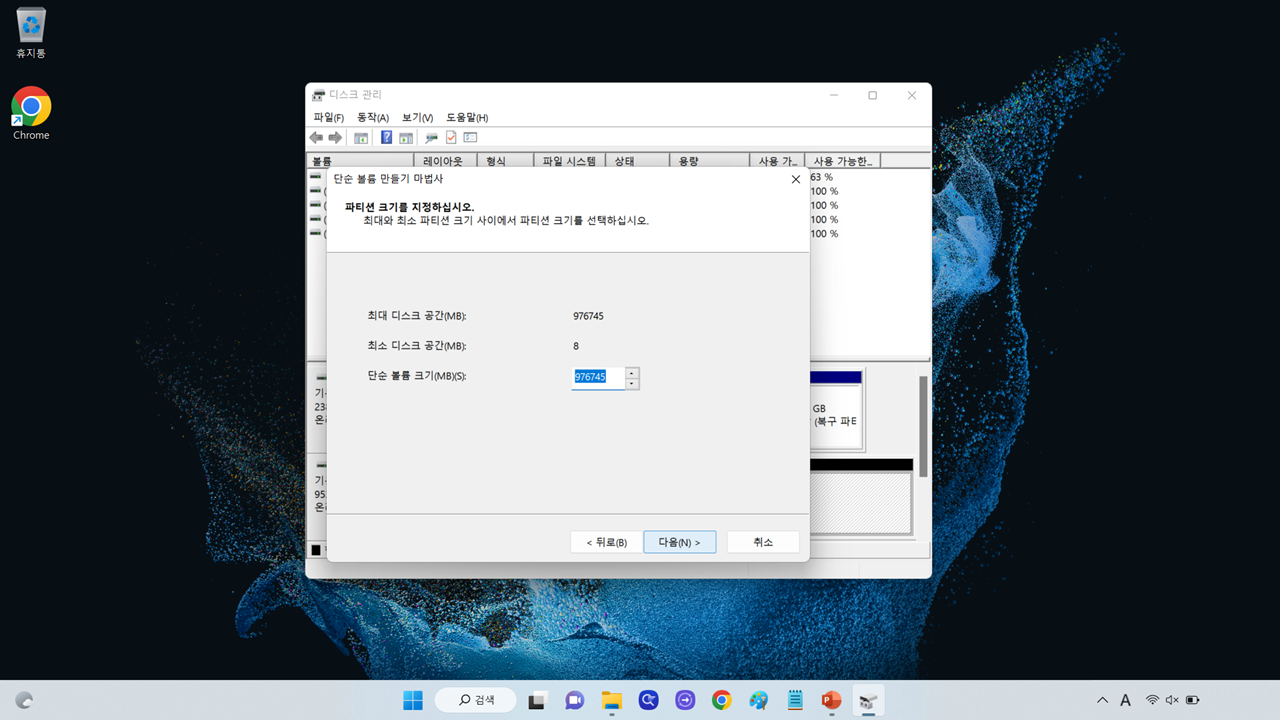
Task: Open Chrome from the desktop shortcut
Action: pyautogui.click(x=30, y=105)
